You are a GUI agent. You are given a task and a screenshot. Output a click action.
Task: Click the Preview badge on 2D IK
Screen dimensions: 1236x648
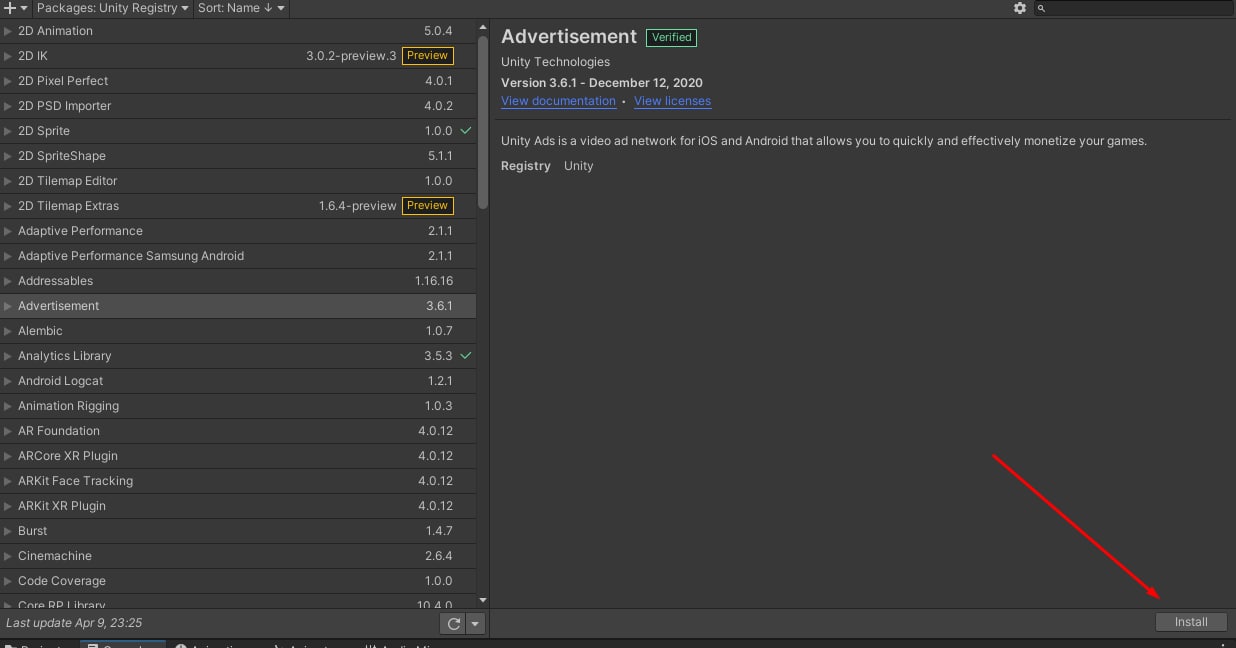click(427, 56)
